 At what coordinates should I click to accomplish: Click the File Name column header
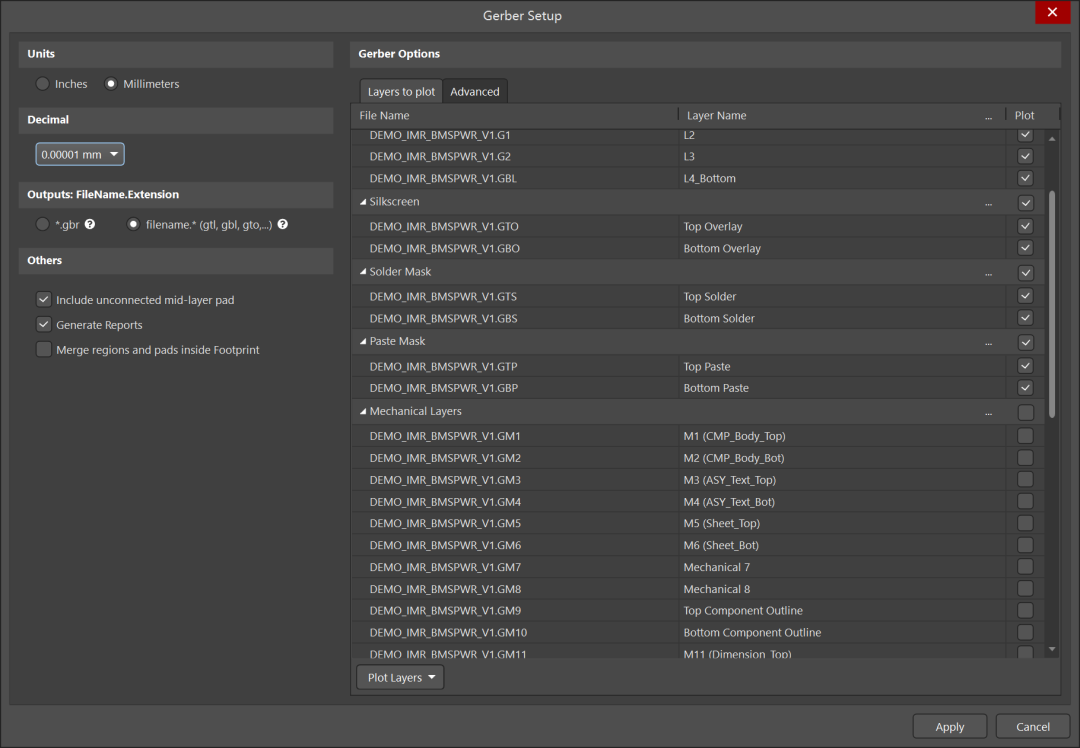(x=515, y=115)
